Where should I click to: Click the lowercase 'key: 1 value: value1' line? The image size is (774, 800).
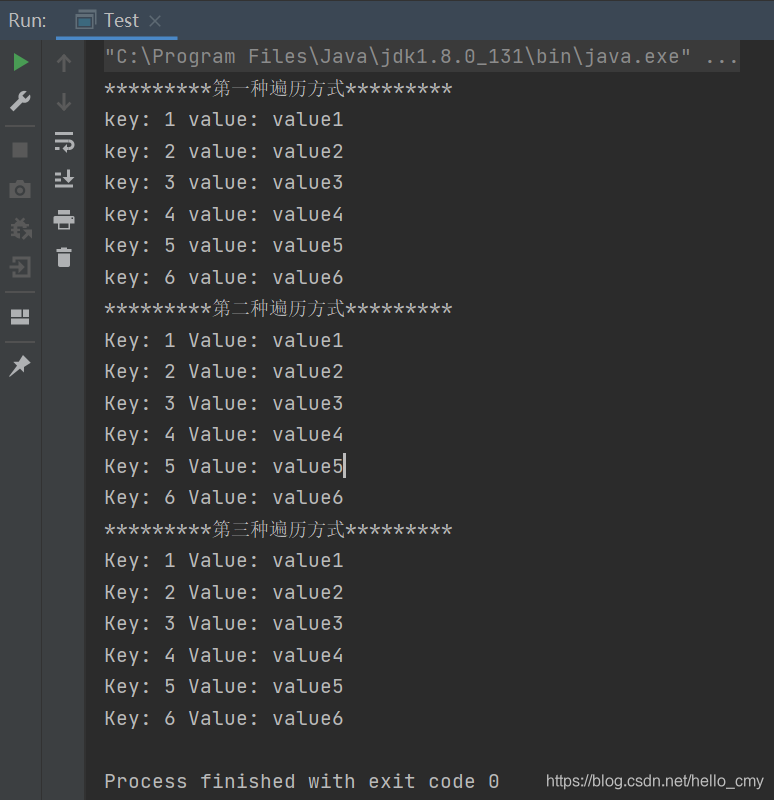tap(223, 120)
